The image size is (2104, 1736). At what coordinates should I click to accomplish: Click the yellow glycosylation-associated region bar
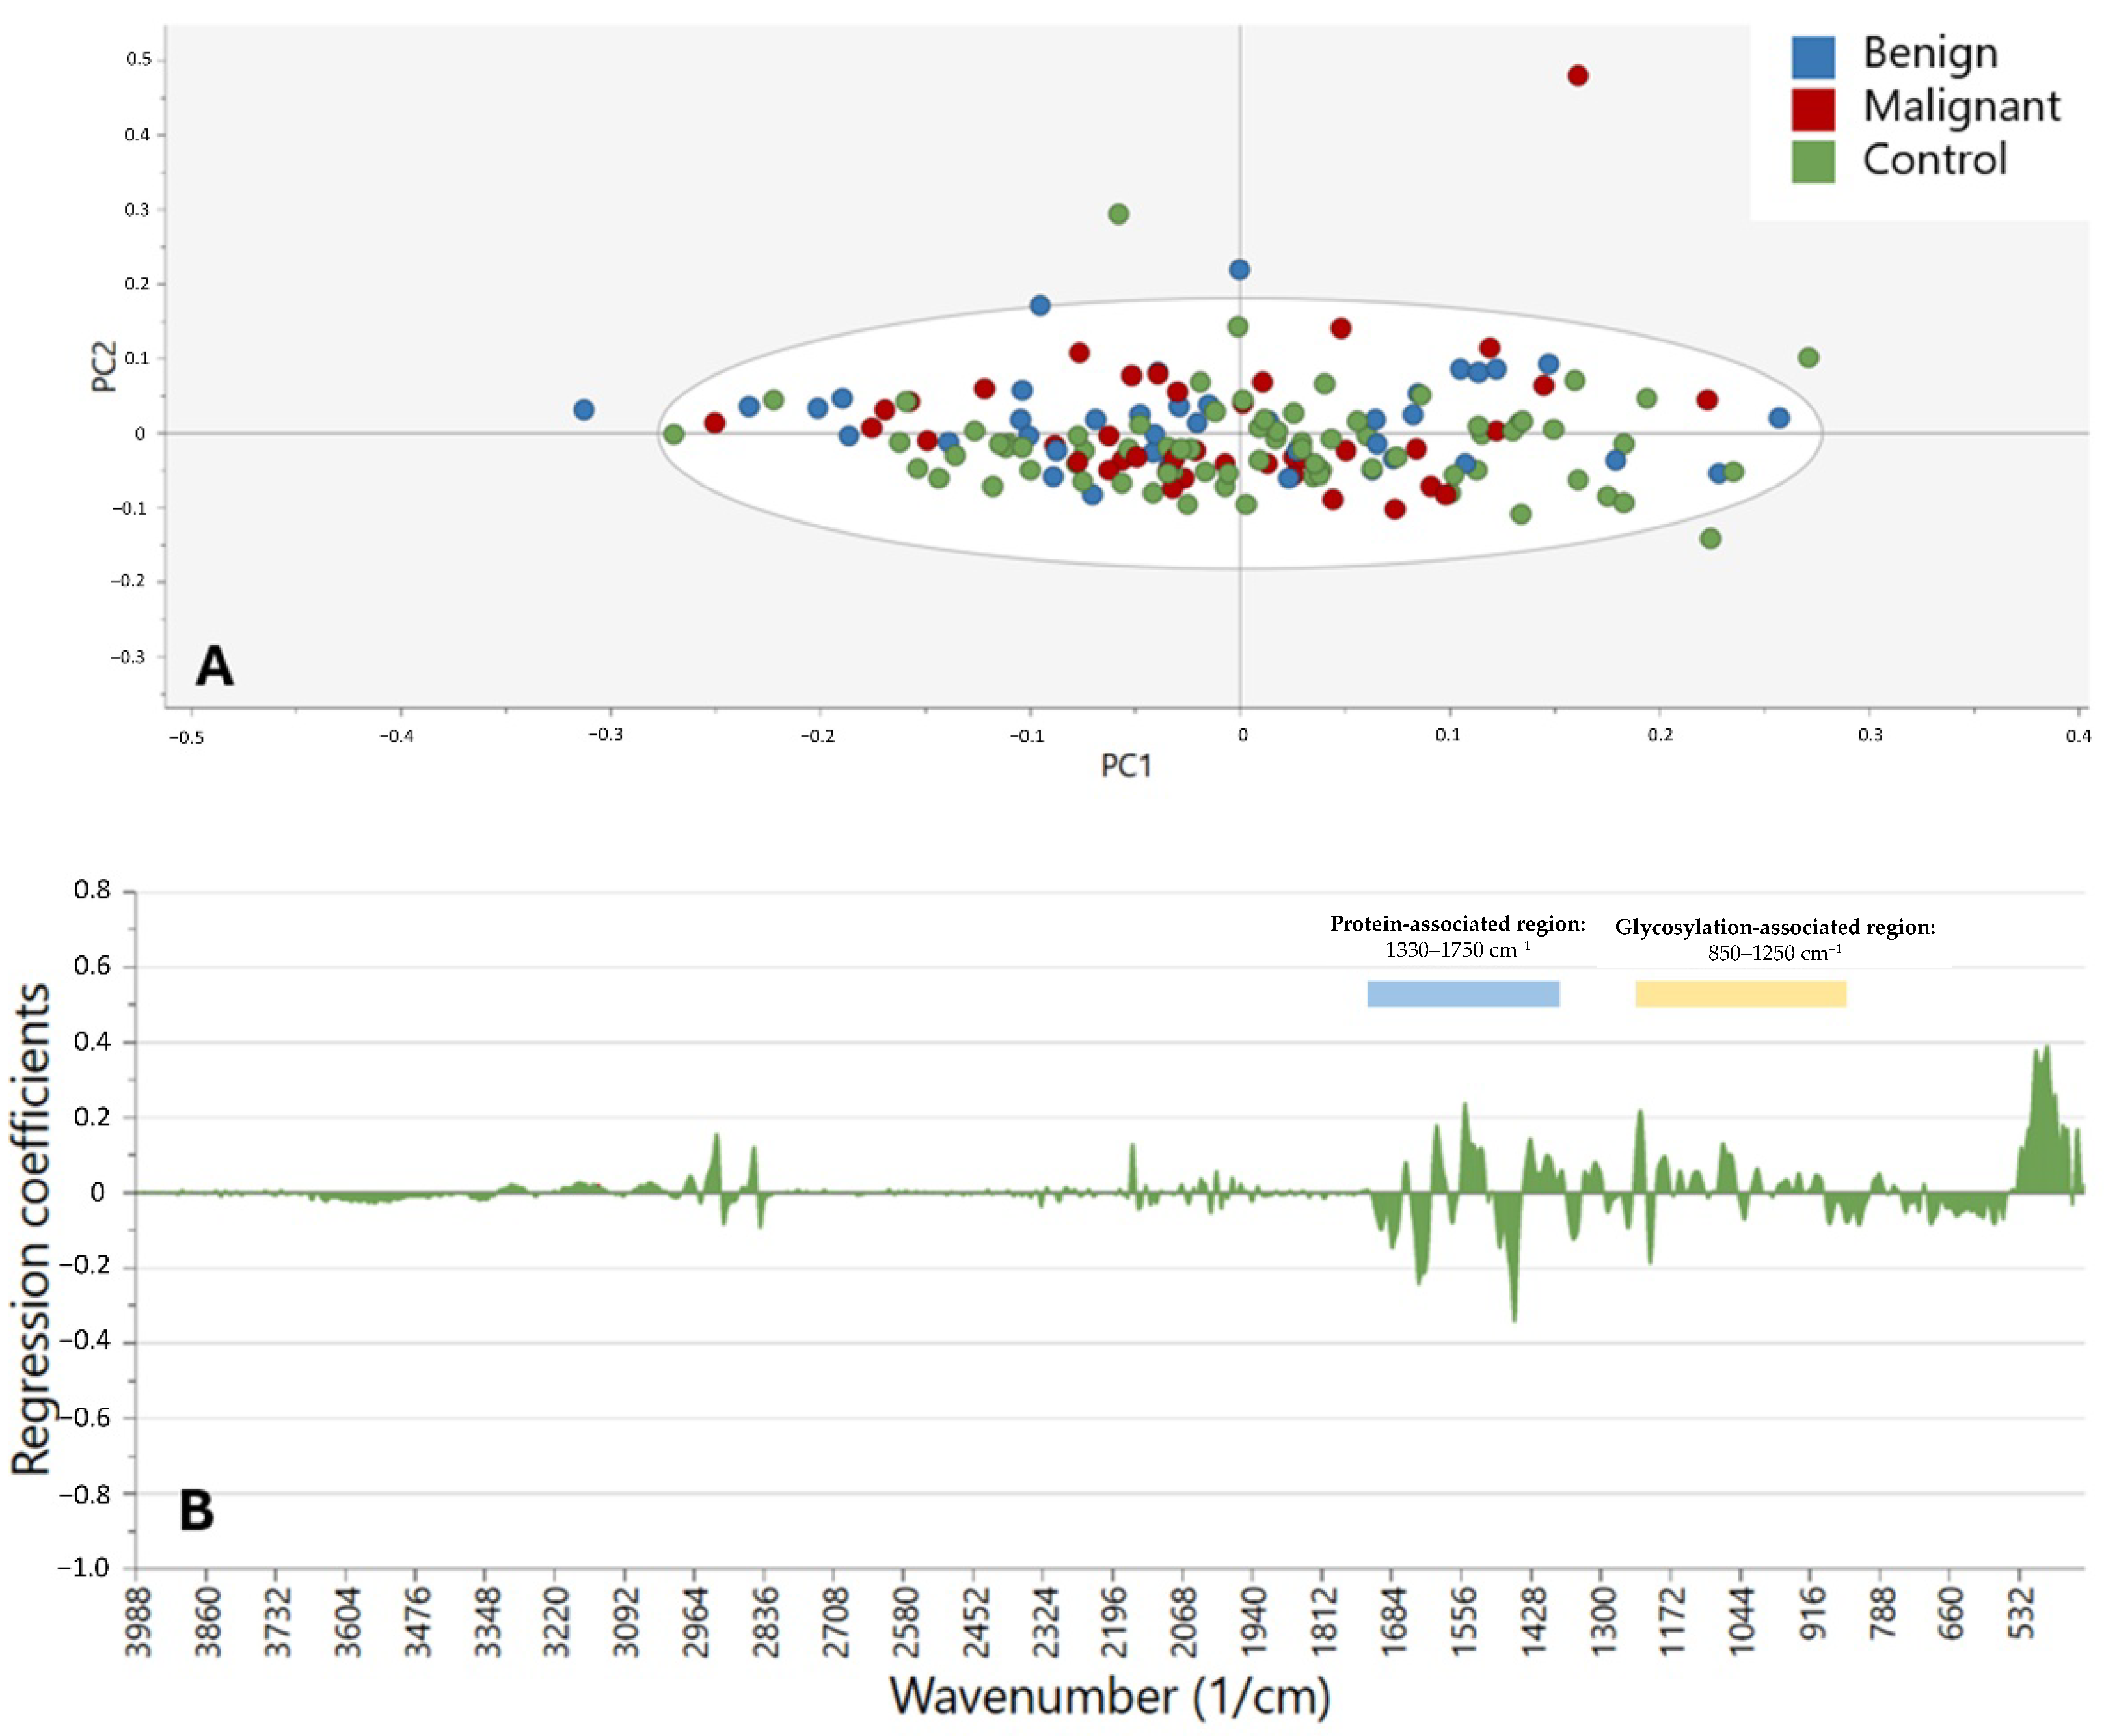point(1740,994)
